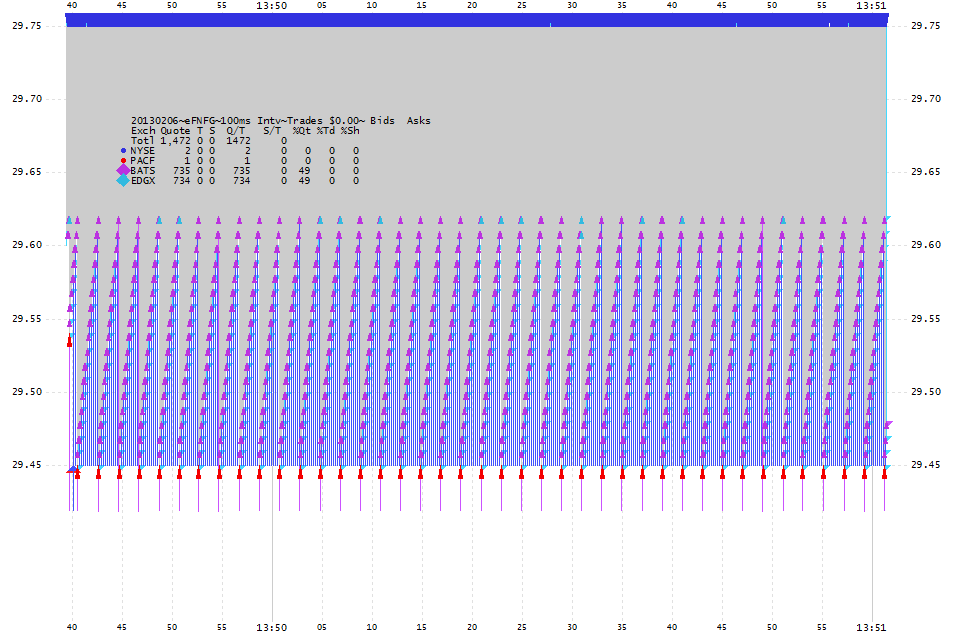Click the left axis price label 29.70
This screenshot has height=634, width=953.
click(x=27, y=98)
